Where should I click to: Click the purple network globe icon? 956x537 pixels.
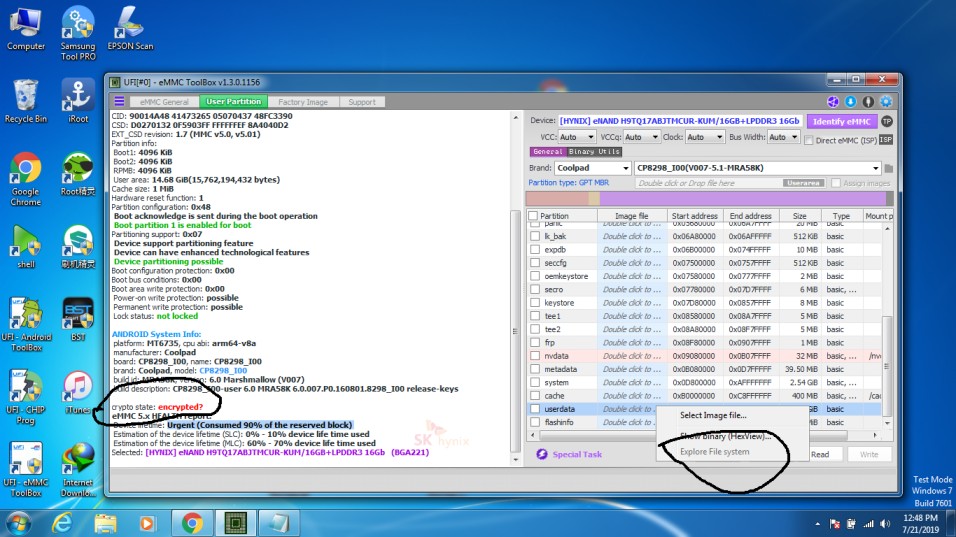coord(832,102)
